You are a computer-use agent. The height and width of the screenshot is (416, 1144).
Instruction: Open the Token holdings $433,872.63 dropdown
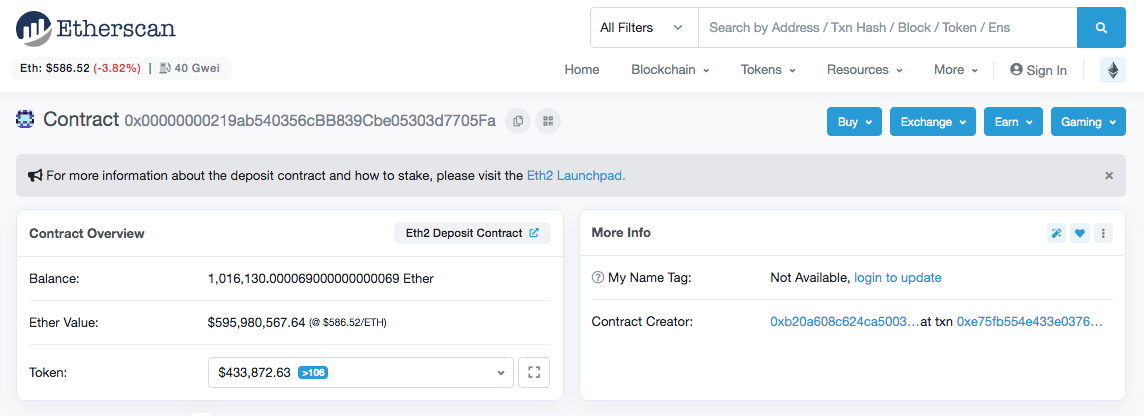(360, 372)
